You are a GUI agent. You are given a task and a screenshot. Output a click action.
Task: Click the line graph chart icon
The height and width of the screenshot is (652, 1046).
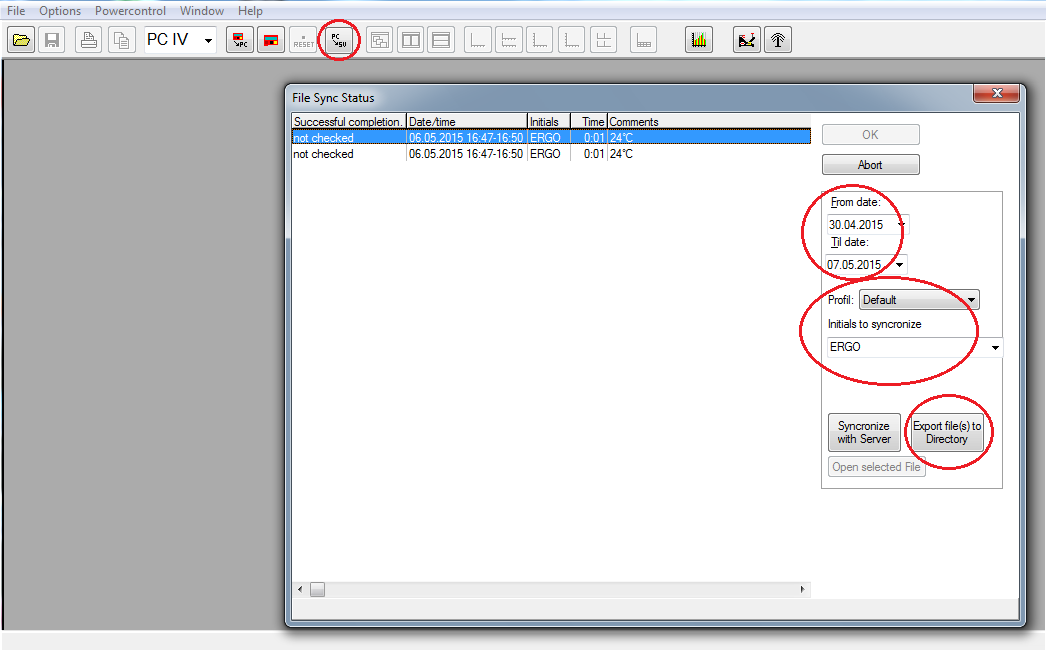pyautogui.click(x=746, y=40)
